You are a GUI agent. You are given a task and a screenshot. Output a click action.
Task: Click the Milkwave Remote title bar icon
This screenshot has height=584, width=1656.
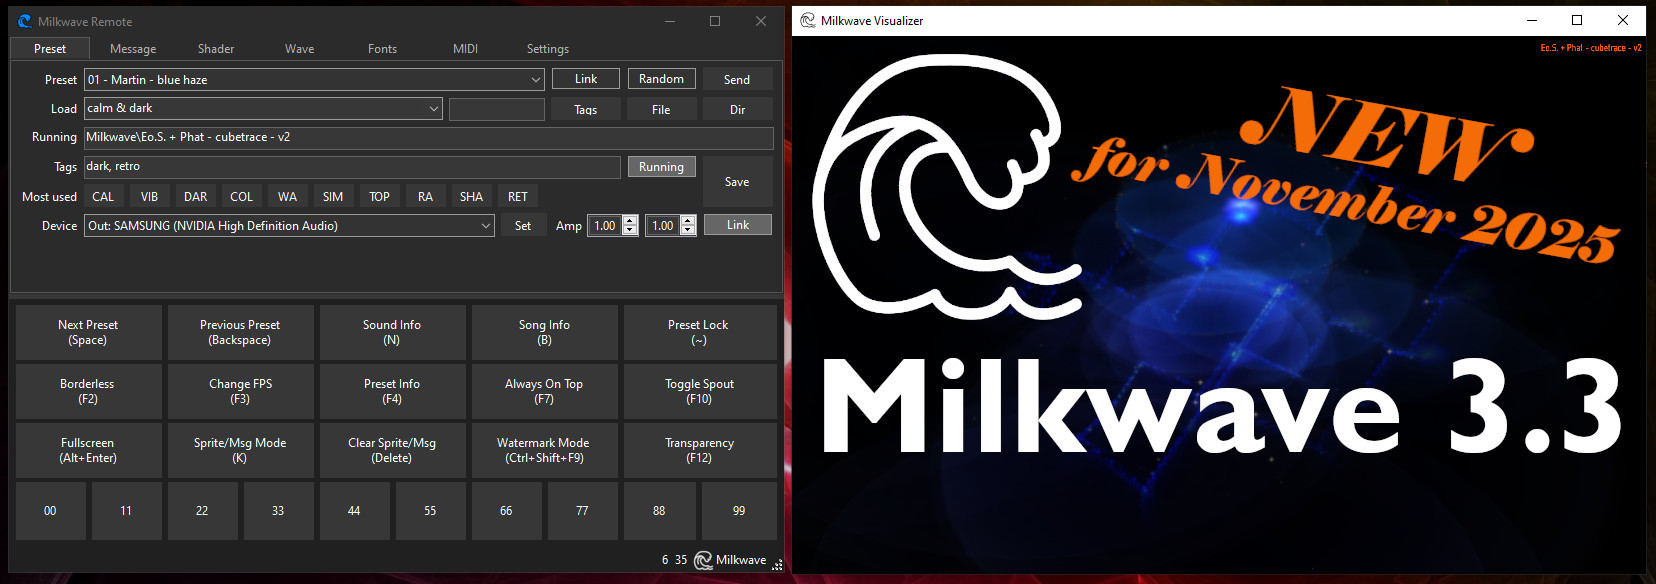(24, 21)
